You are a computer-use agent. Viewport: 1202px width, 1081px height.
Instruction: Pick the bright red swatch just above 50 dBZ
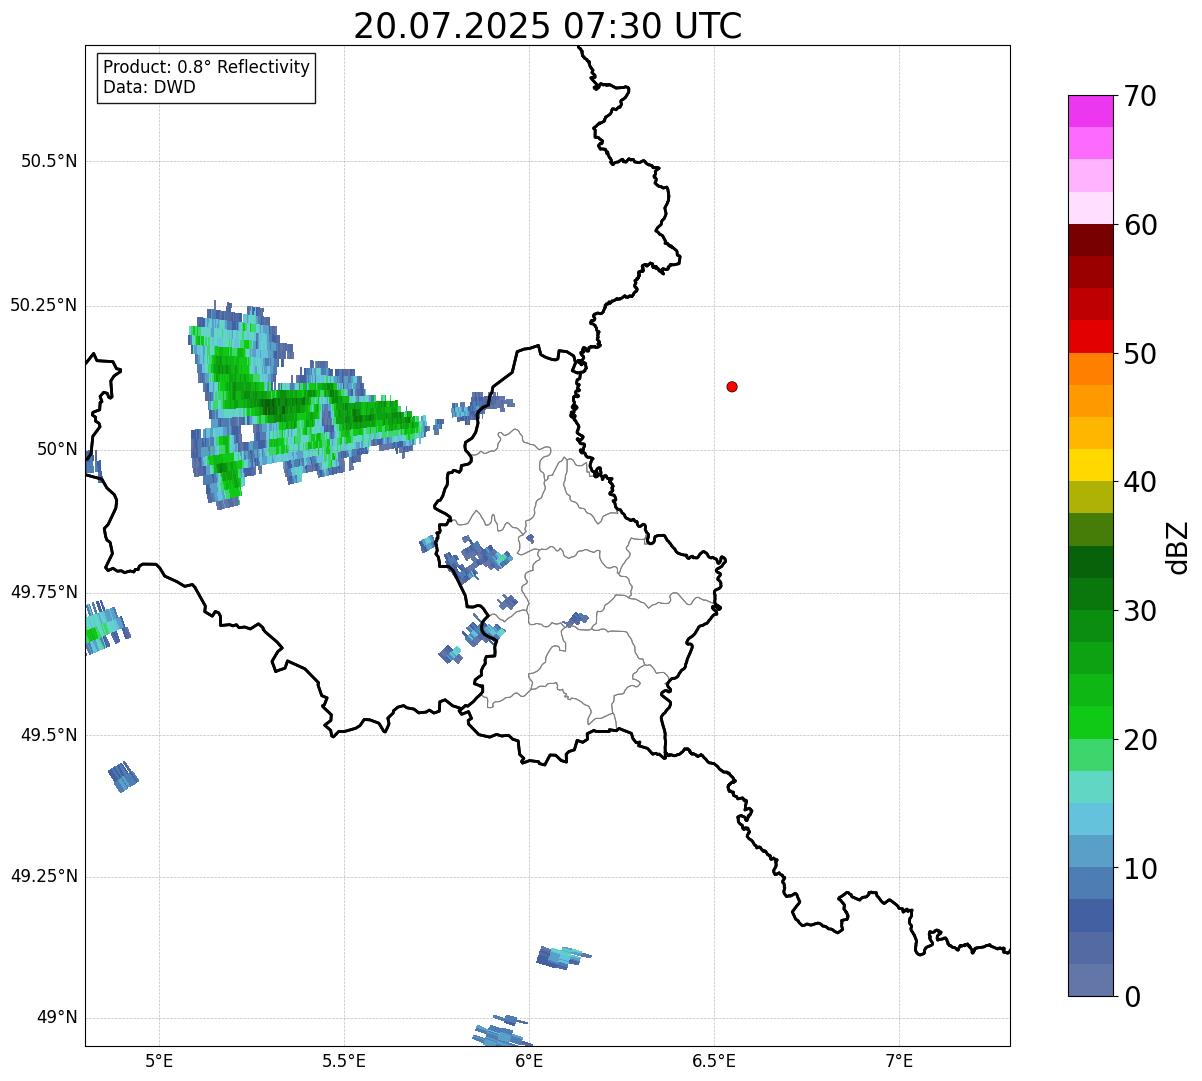click(x=1090, y=336)
